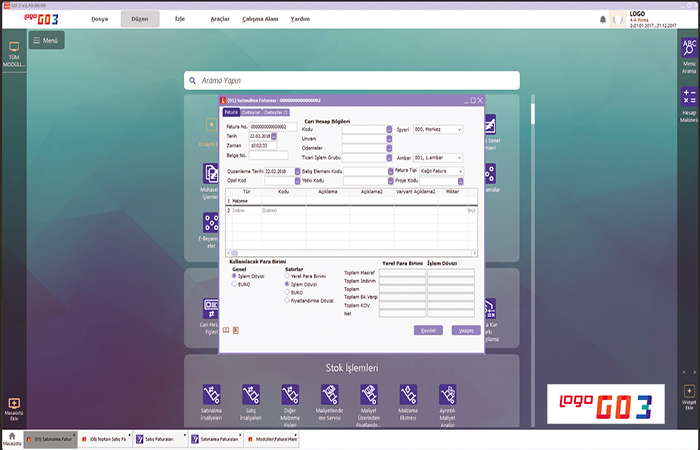Click the Kaydet button
700x450 pixels.
click(x=428, y=329)
